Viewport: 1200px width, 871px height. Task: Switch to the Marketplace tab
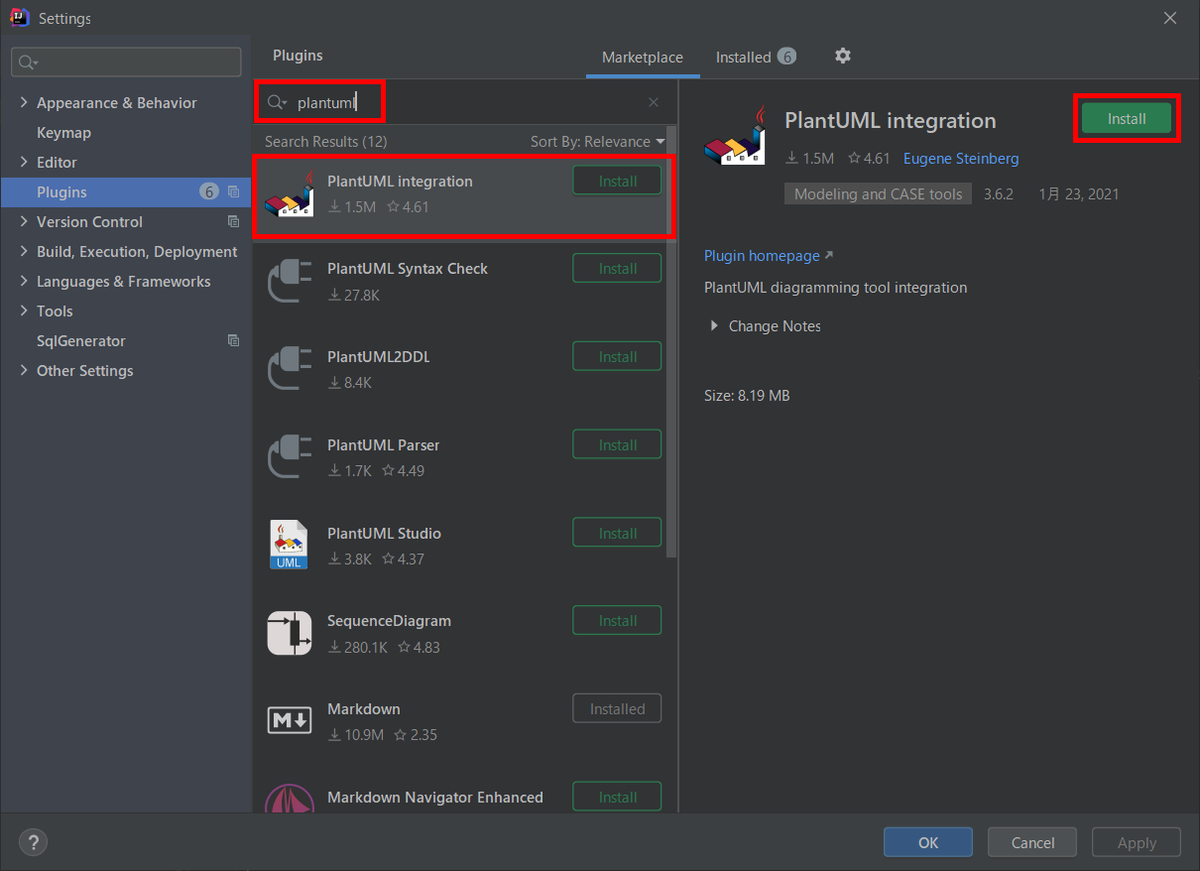pos(643,57)
